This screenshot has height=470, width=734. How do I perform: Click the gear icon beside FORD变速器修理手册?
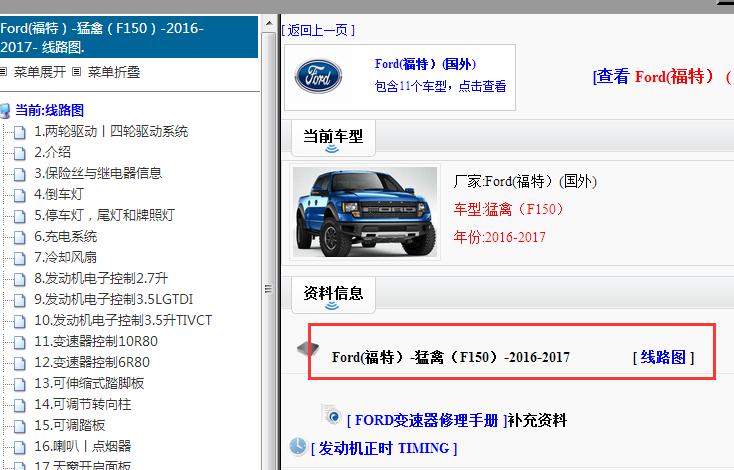332,415
